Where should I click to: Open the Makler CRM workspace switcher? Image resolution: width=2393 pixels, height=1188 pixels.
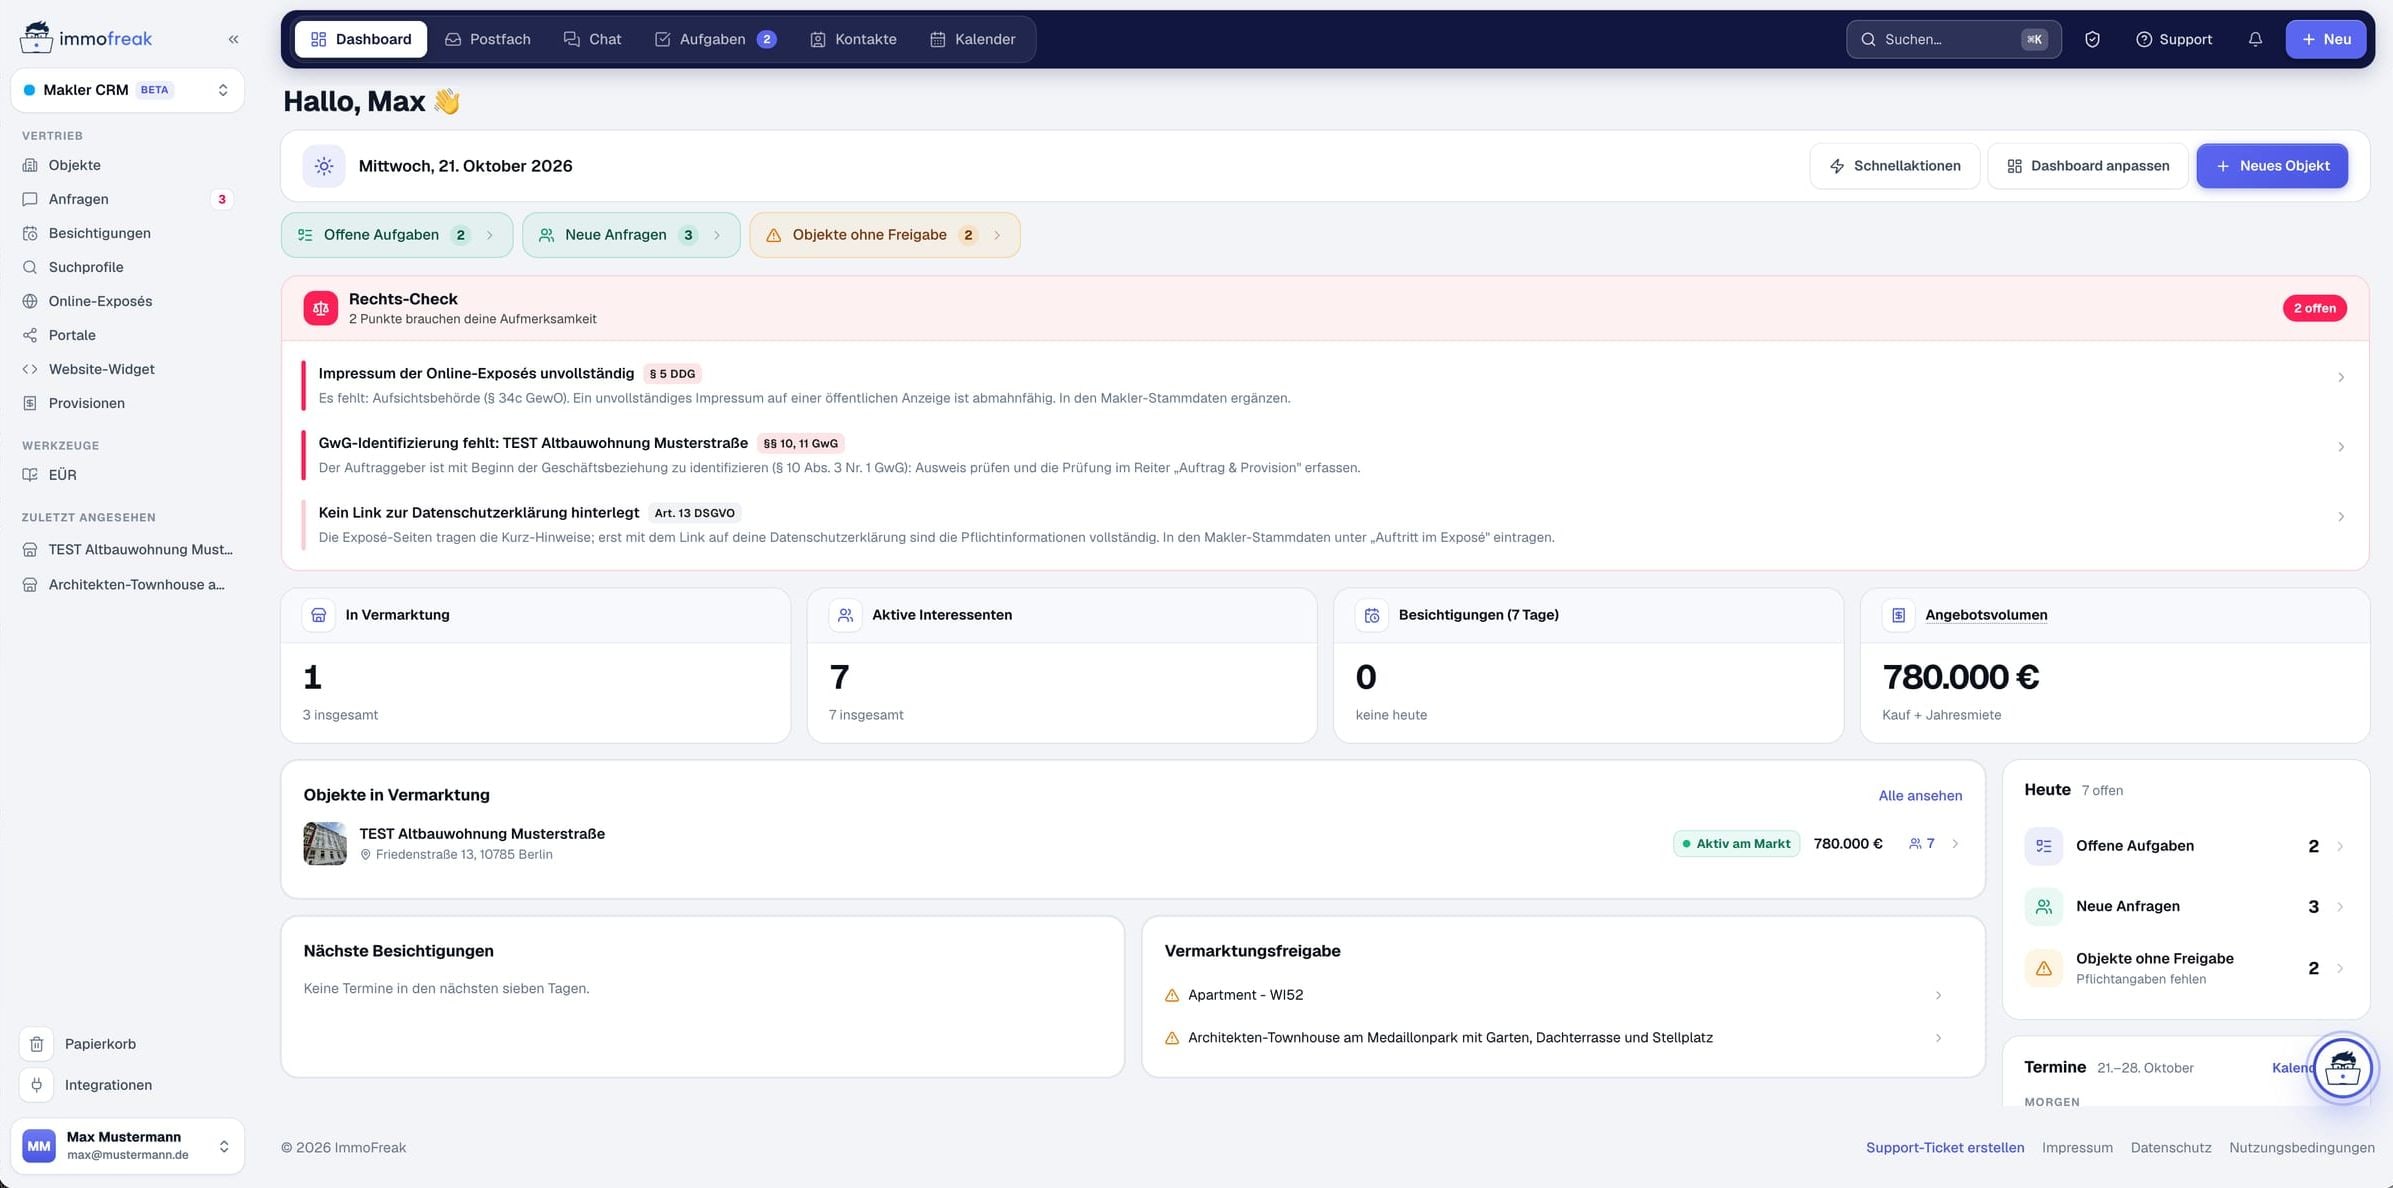click(x=127, y=90)
